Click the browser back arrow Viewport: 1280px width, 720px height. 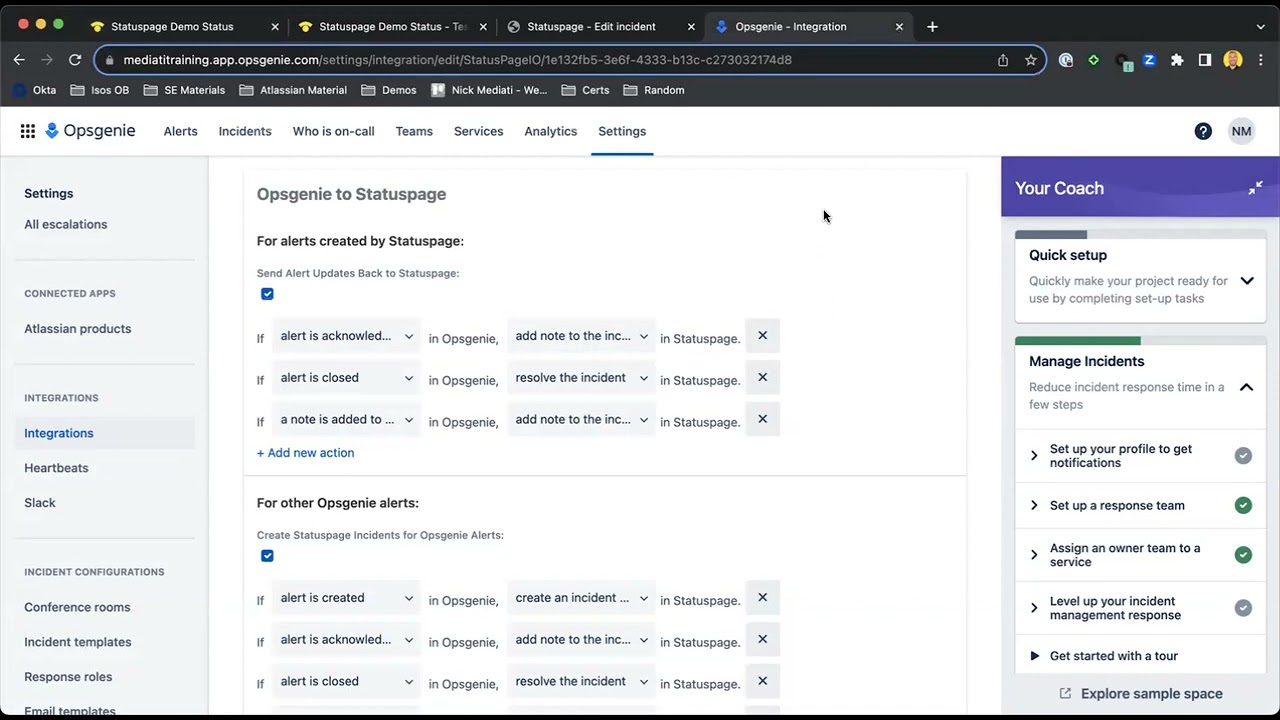[19, 60]
